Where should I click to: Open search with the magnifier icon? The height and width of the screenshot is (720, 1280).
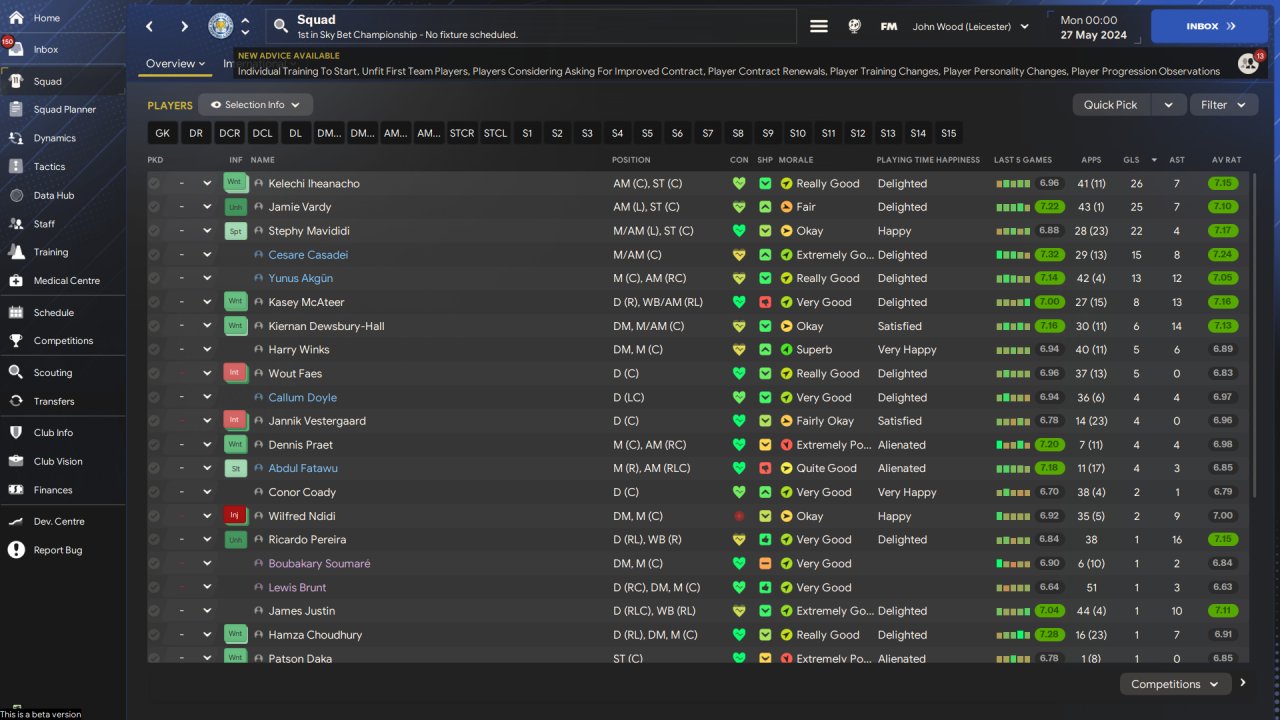point(281,26)
